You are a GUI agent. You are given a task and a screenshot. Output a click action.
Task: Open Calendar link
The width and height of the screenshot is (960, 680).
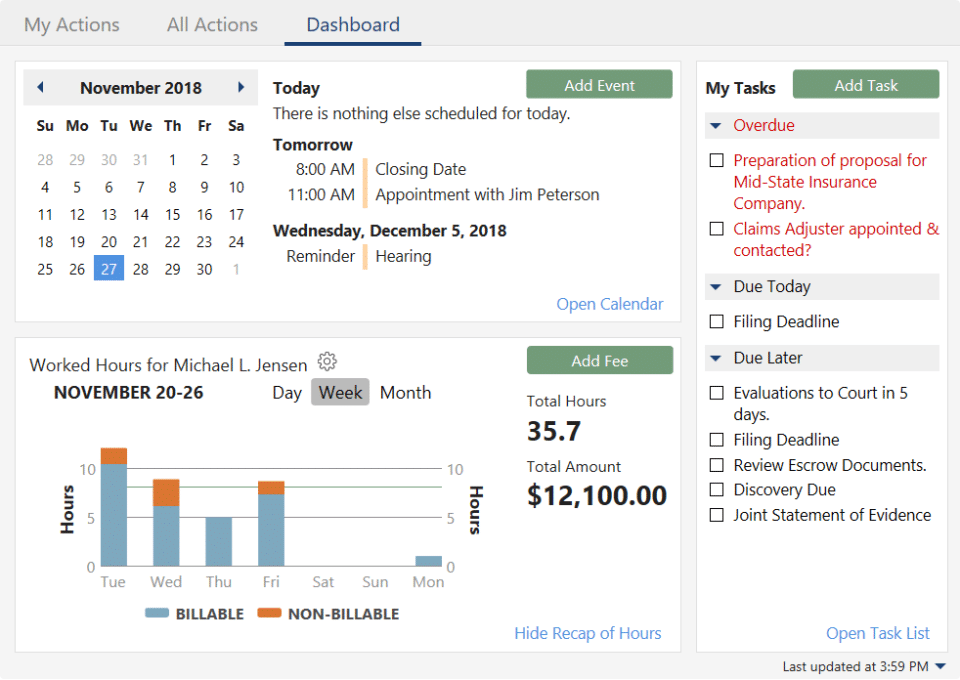(x=610, y=304)
